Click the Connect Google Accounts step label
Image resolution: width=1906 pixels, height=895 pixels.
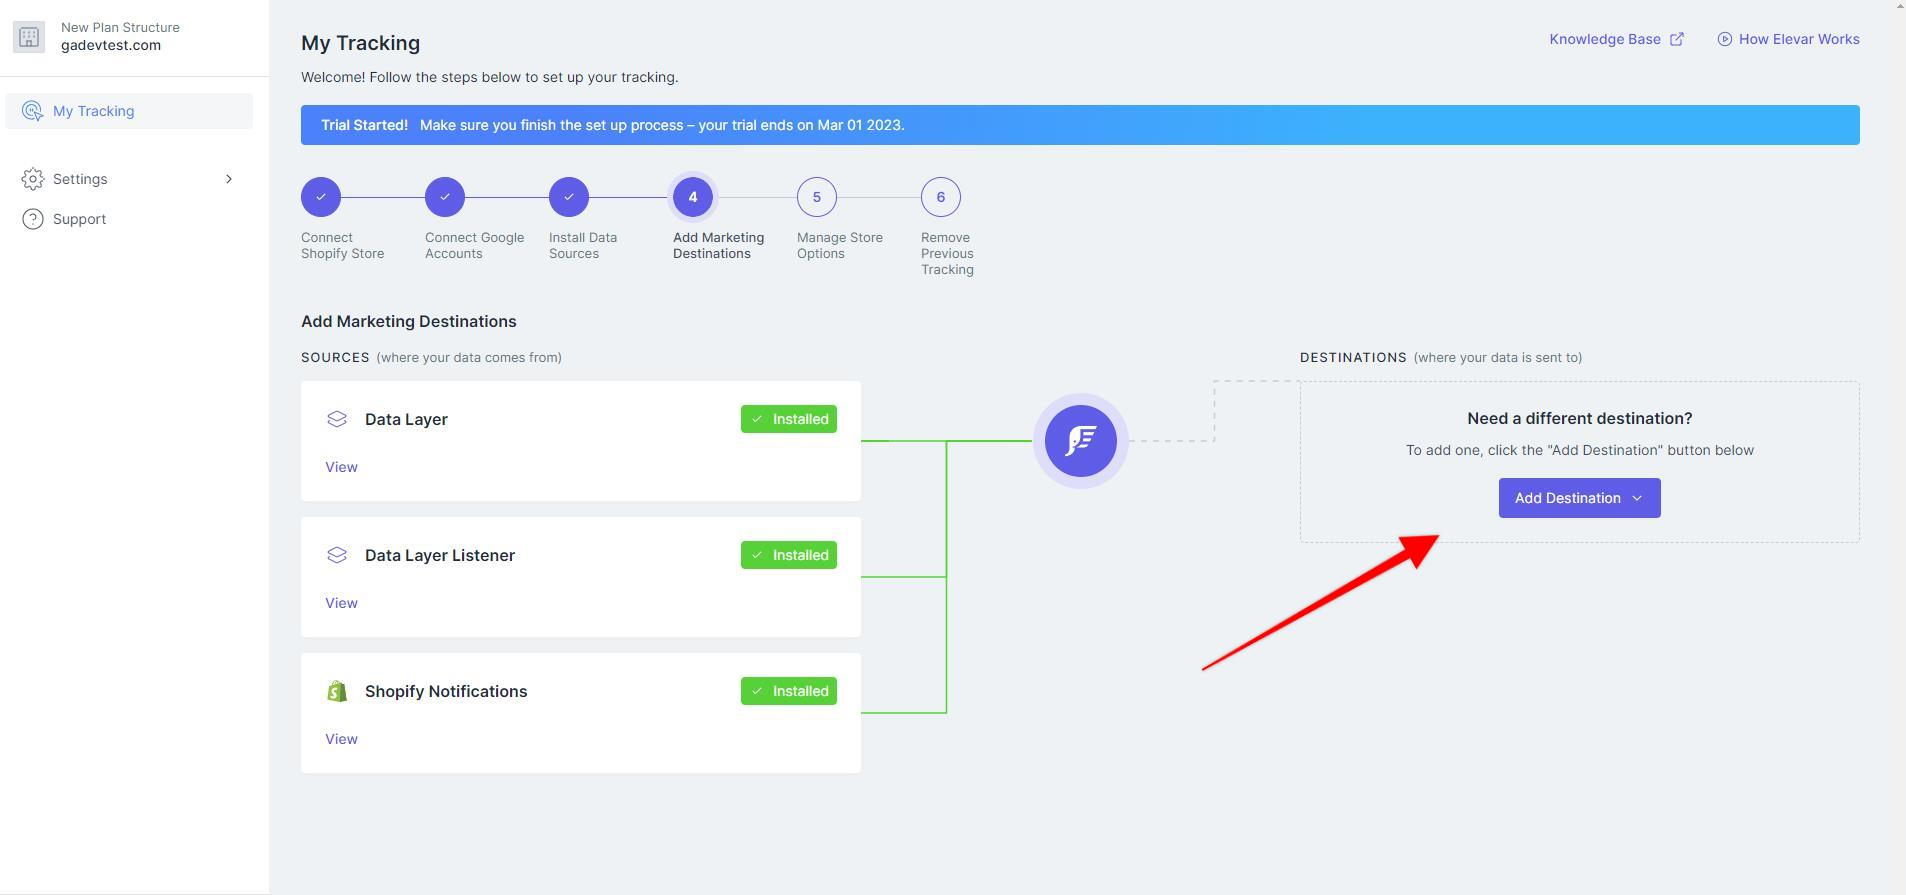[475, 245]
